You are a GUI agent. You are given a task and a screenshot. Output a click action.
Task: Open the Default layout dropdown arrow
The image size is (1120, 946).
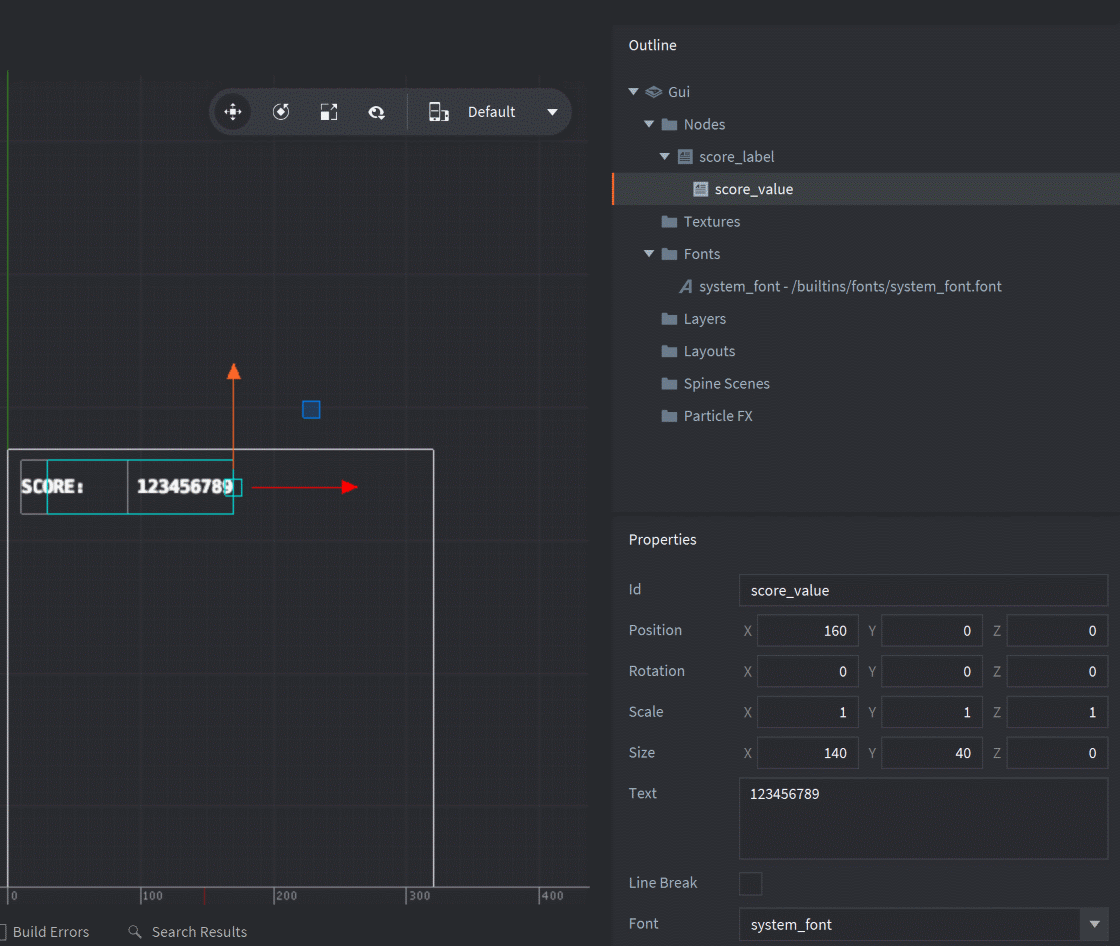tap(552, 112)
